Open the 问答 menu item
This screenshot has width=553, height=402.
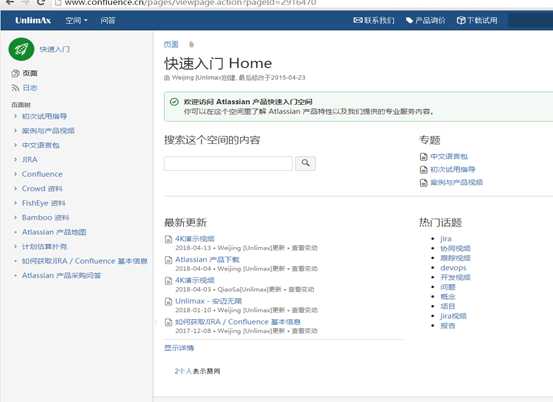108,20
